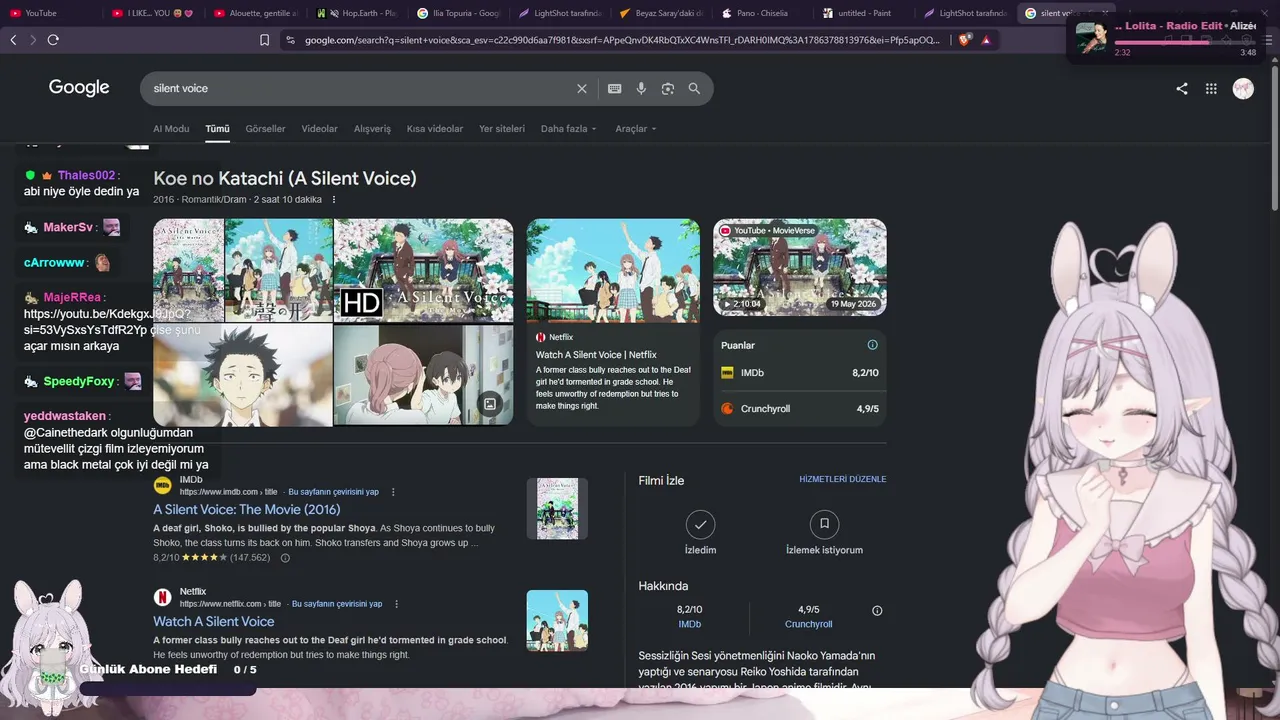Screen dimensions: 1280x720
Task: Open the image gallery icon on collage
Action: 490,404
